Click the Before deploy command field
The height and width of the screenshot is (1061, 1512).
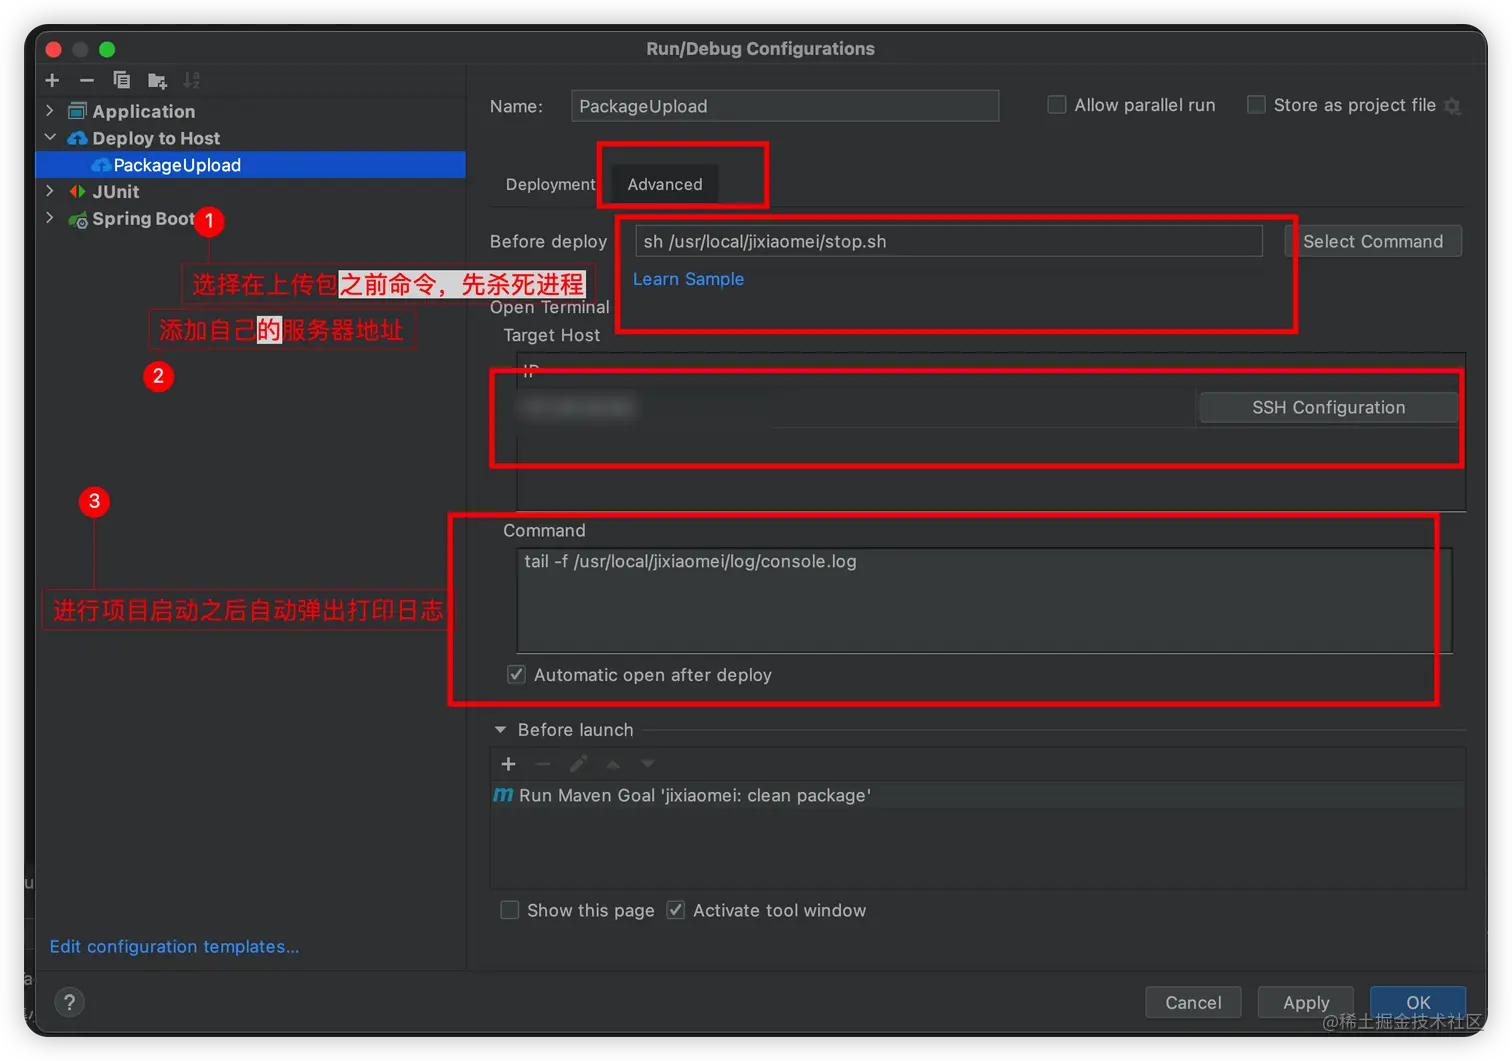949,241
